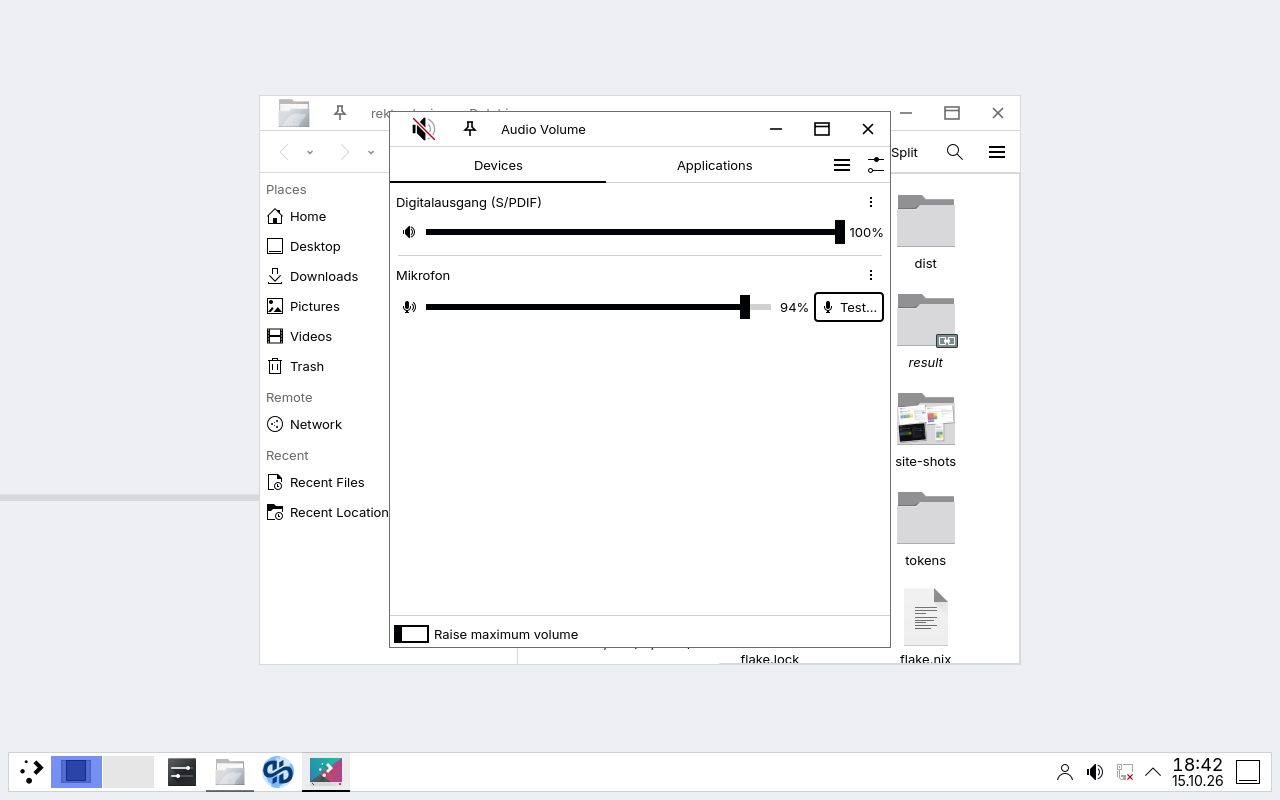The height and width of the screenshot is (800, 1280).
Task: Click the Test... microphone button
Action: (849, 307)
